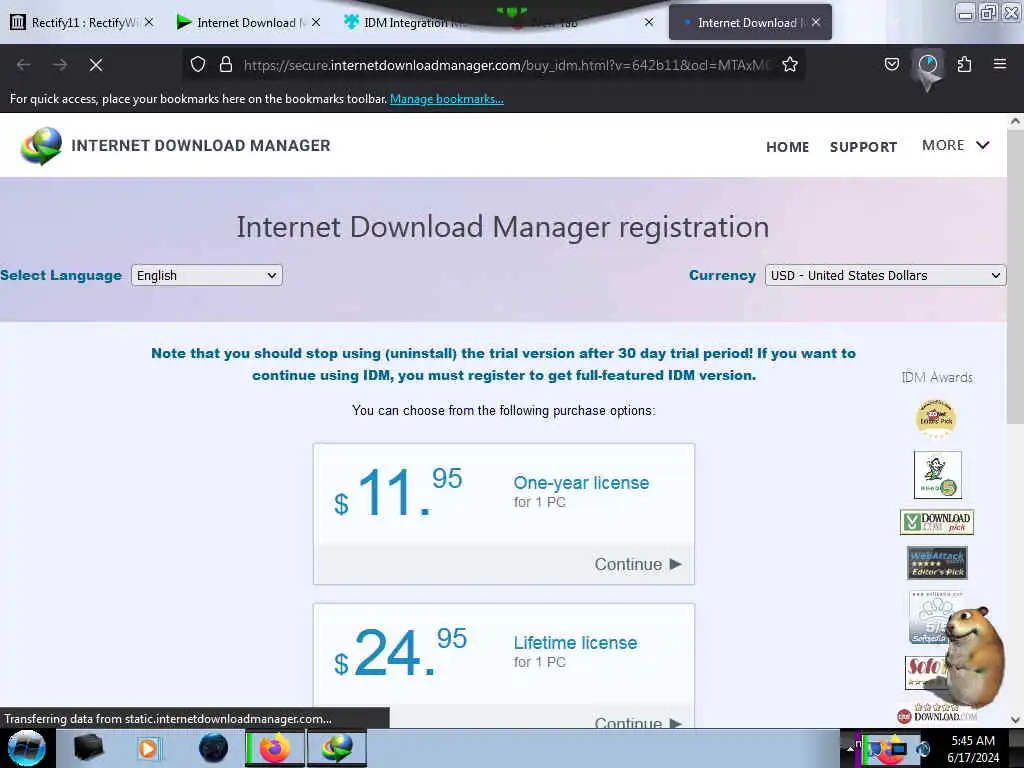Image resolution: width=1024 pixels, height=768 pixels.
Task: Open the Firefox hamburger application menu
Action: point(999,64)
